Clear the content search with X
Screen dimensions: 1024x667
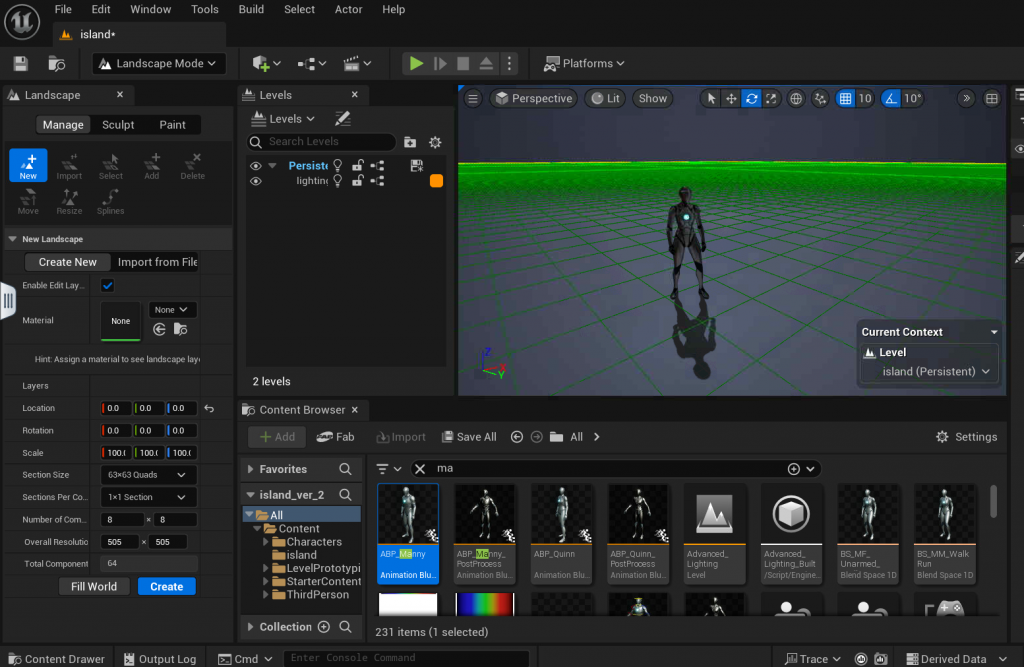[x=420, y=469]
